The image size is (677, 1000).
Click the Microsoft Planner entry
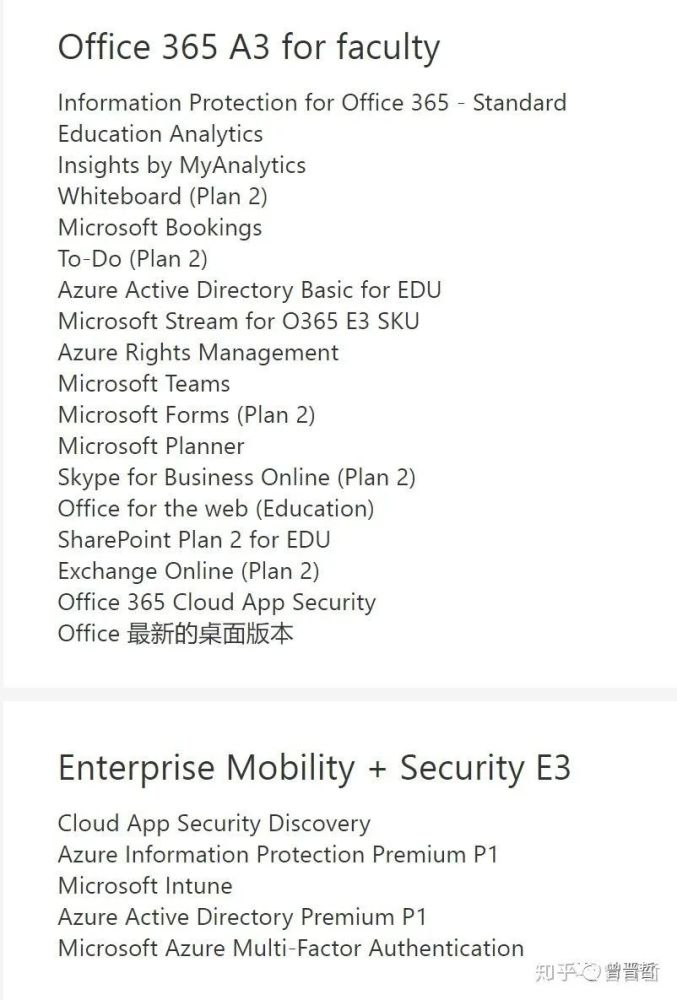tap(151, 446)
